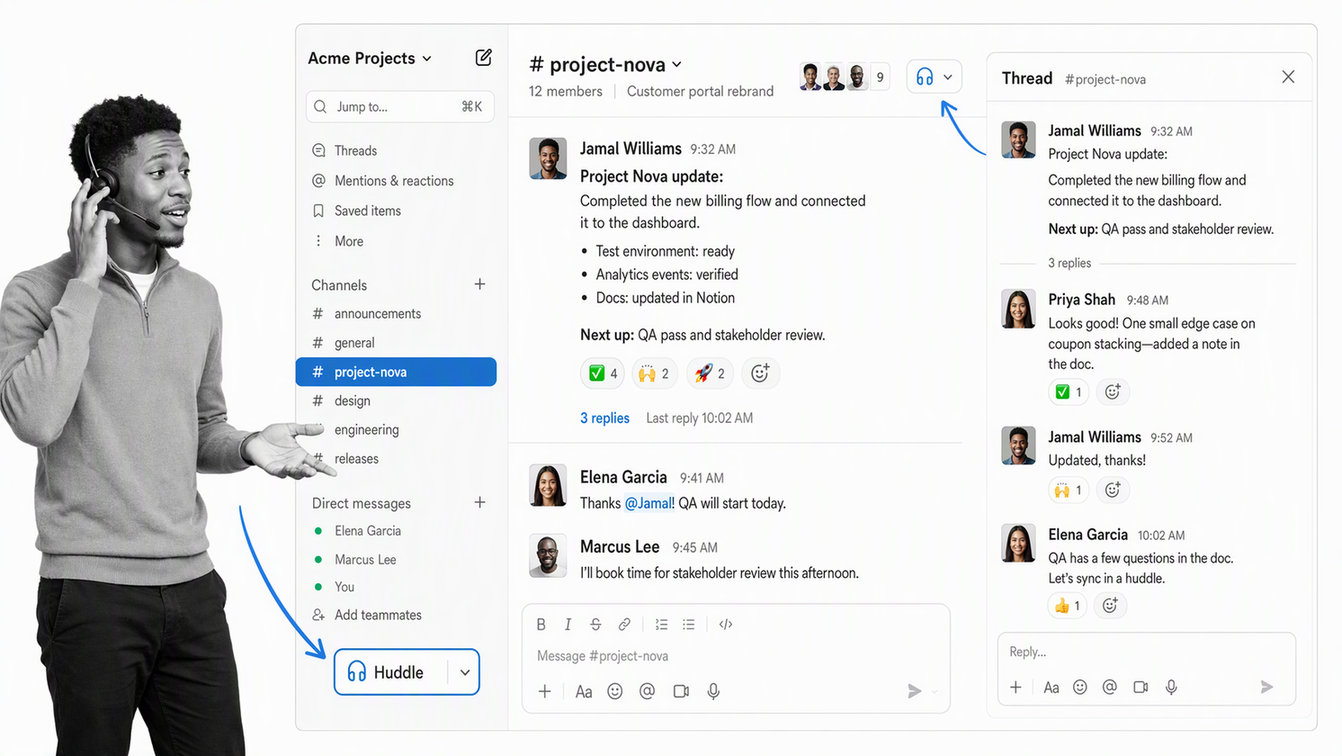Click Add teammates in the sidebar
1342x756 pixels.
(x=367, y=615)
